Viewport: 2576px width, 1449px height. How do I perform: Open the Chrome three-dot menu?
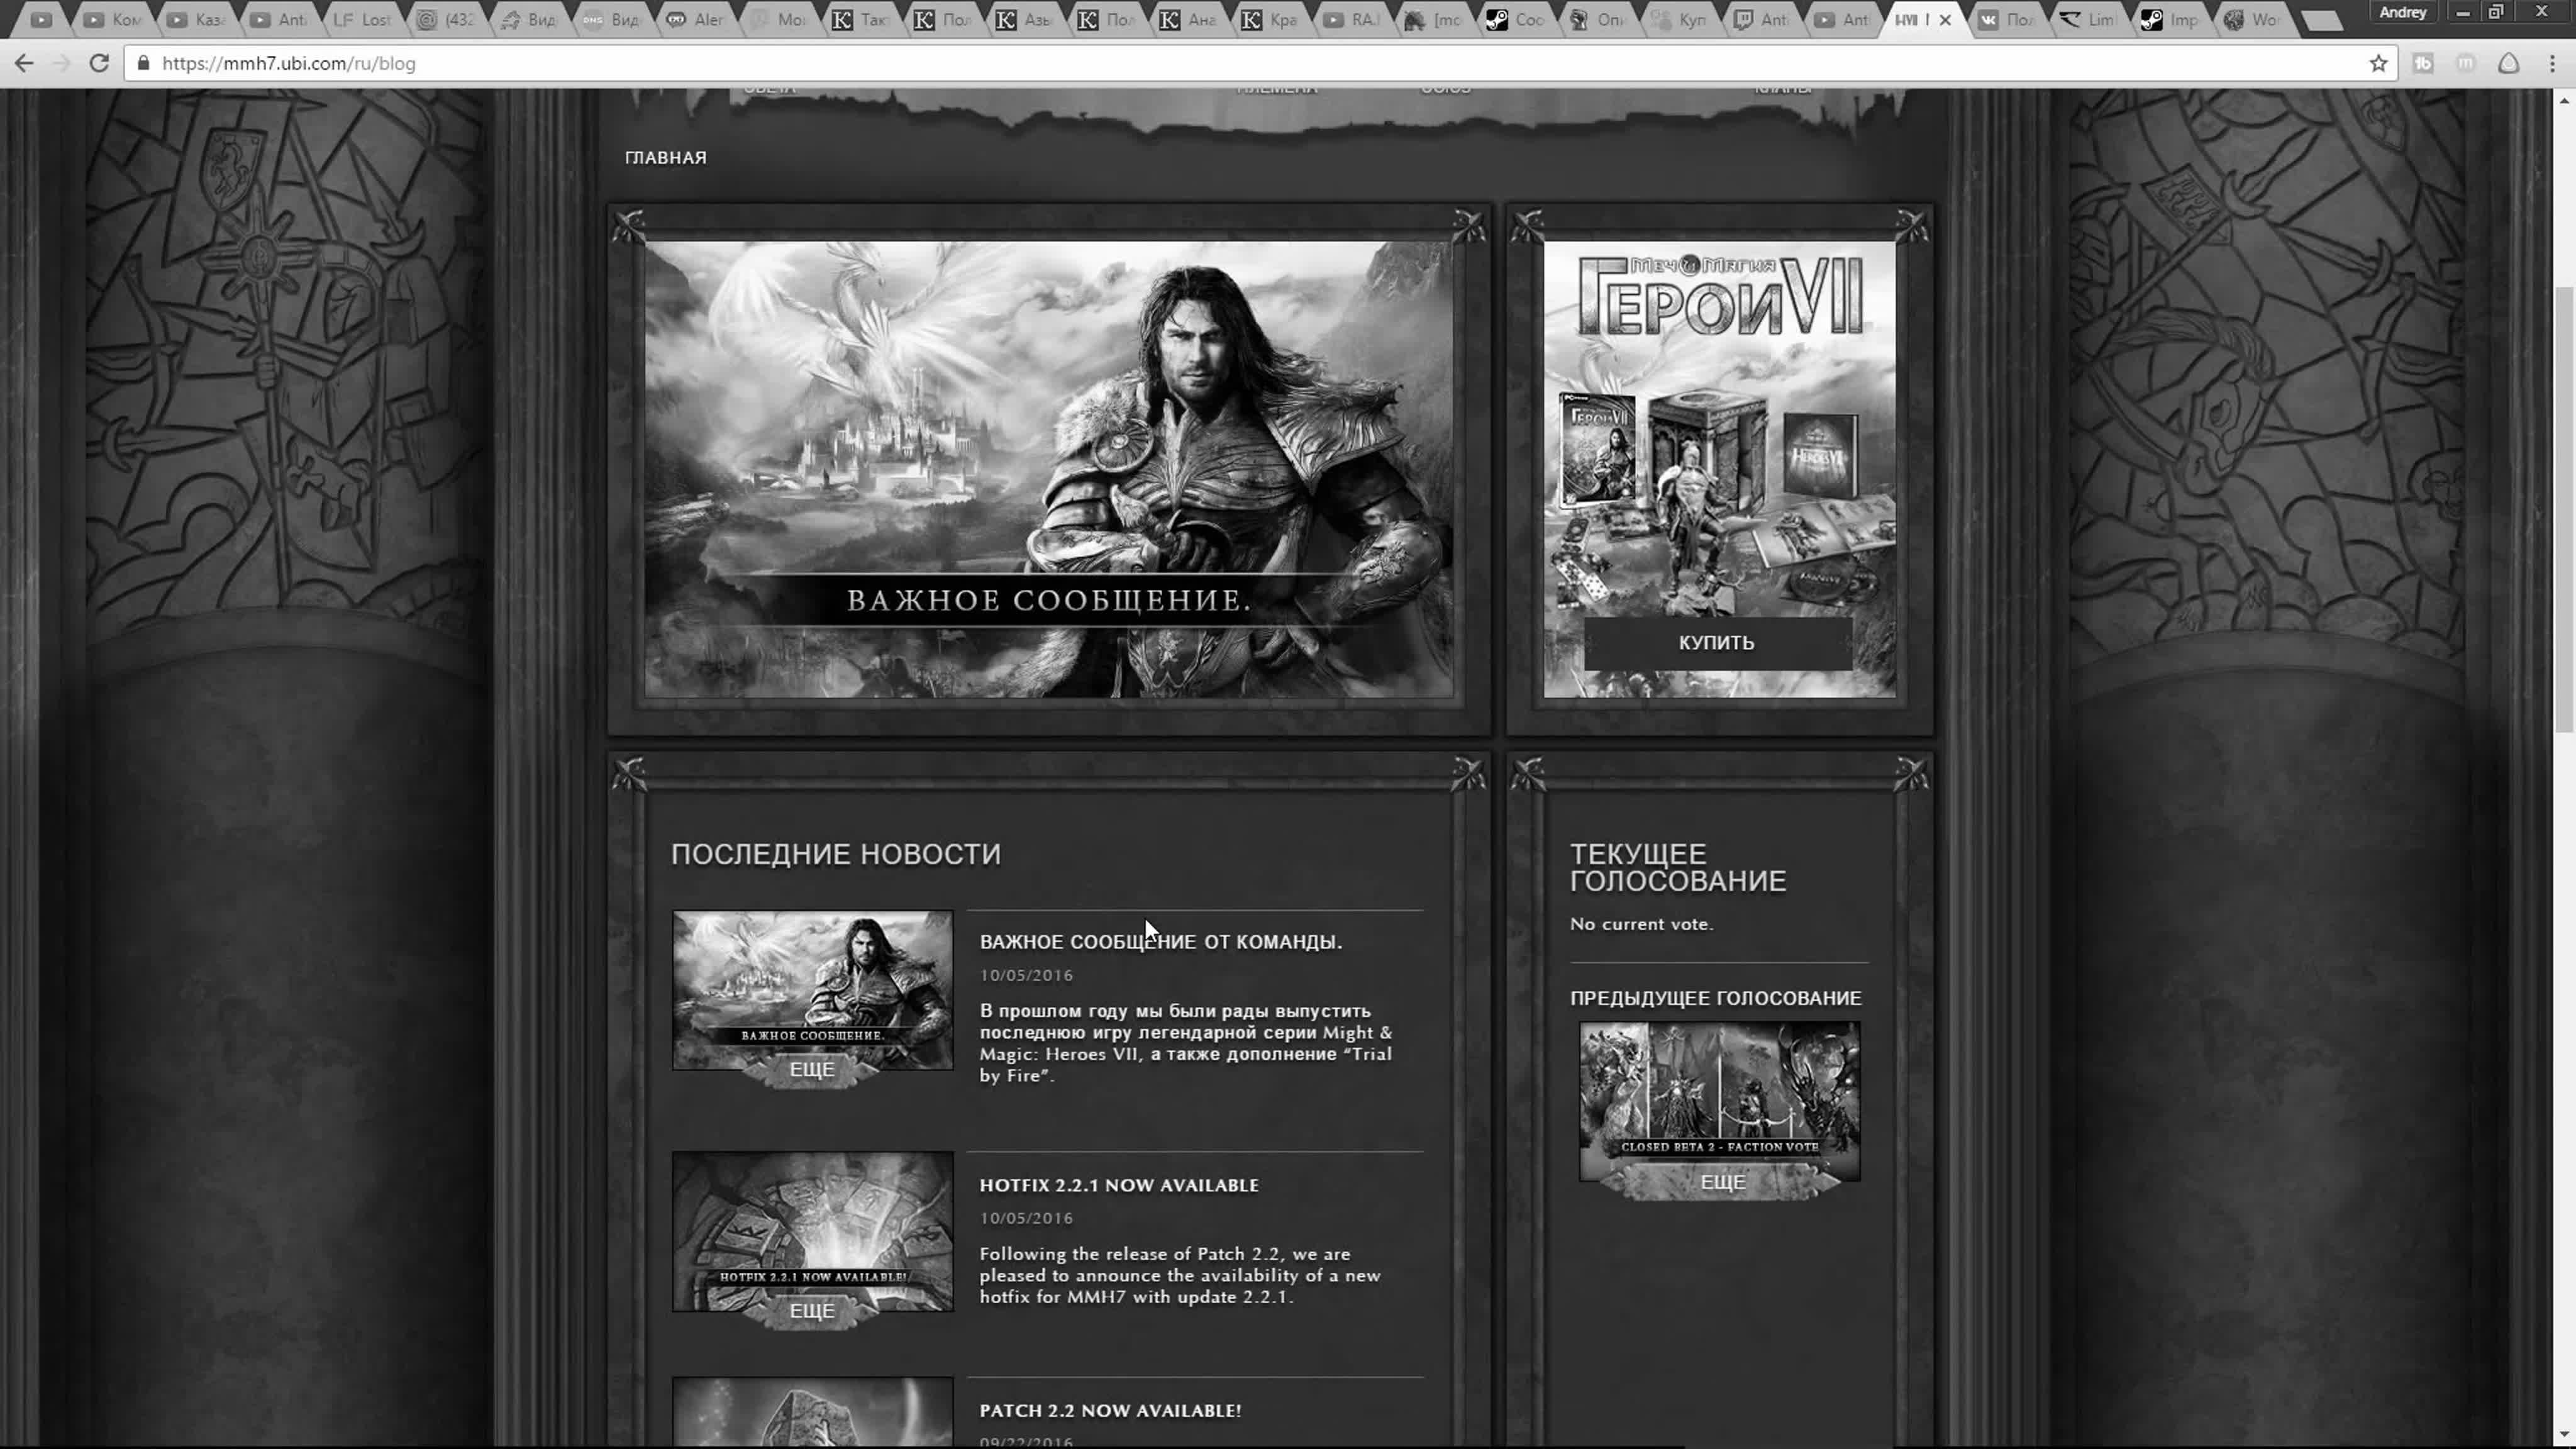[2552, 63]
